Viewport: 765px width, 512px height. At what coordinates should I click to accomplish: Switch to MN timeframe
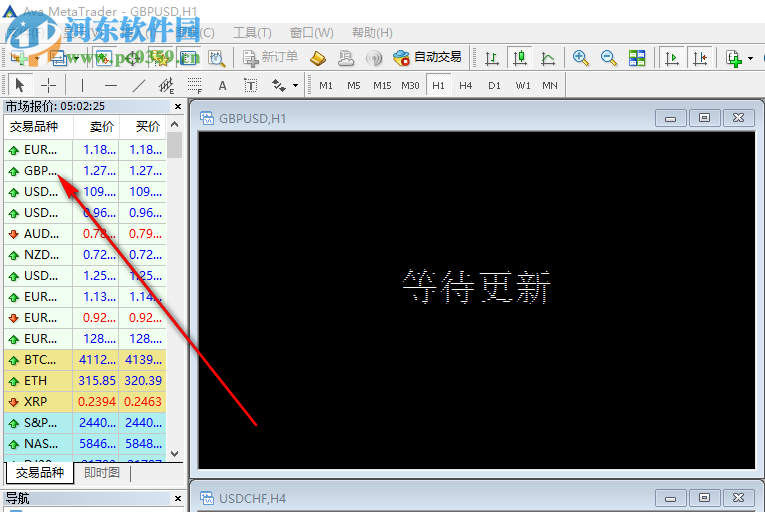coord(550,85)
